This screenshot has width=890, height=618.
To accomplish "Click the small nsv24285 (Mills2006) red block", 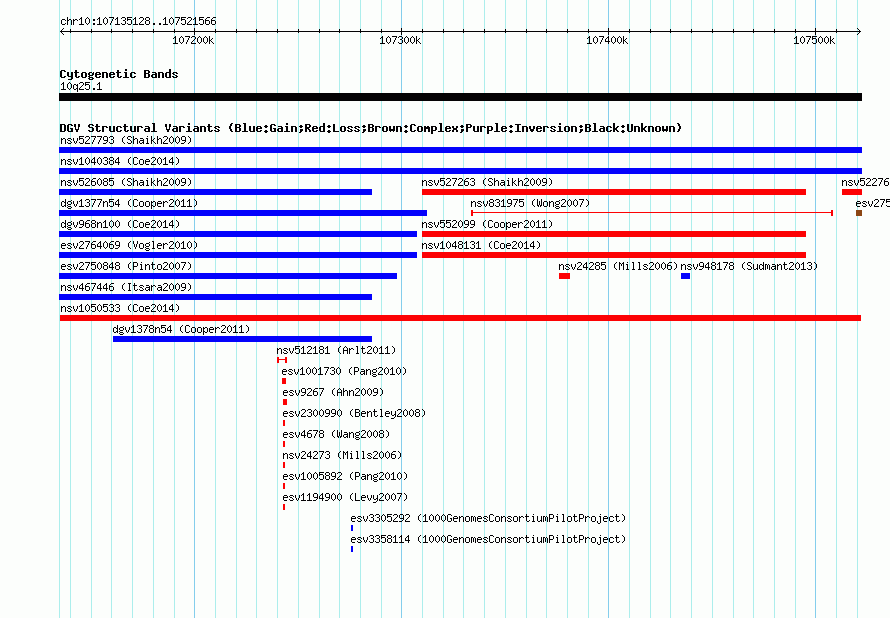I will pyautogui.click(x=564, y=276).
